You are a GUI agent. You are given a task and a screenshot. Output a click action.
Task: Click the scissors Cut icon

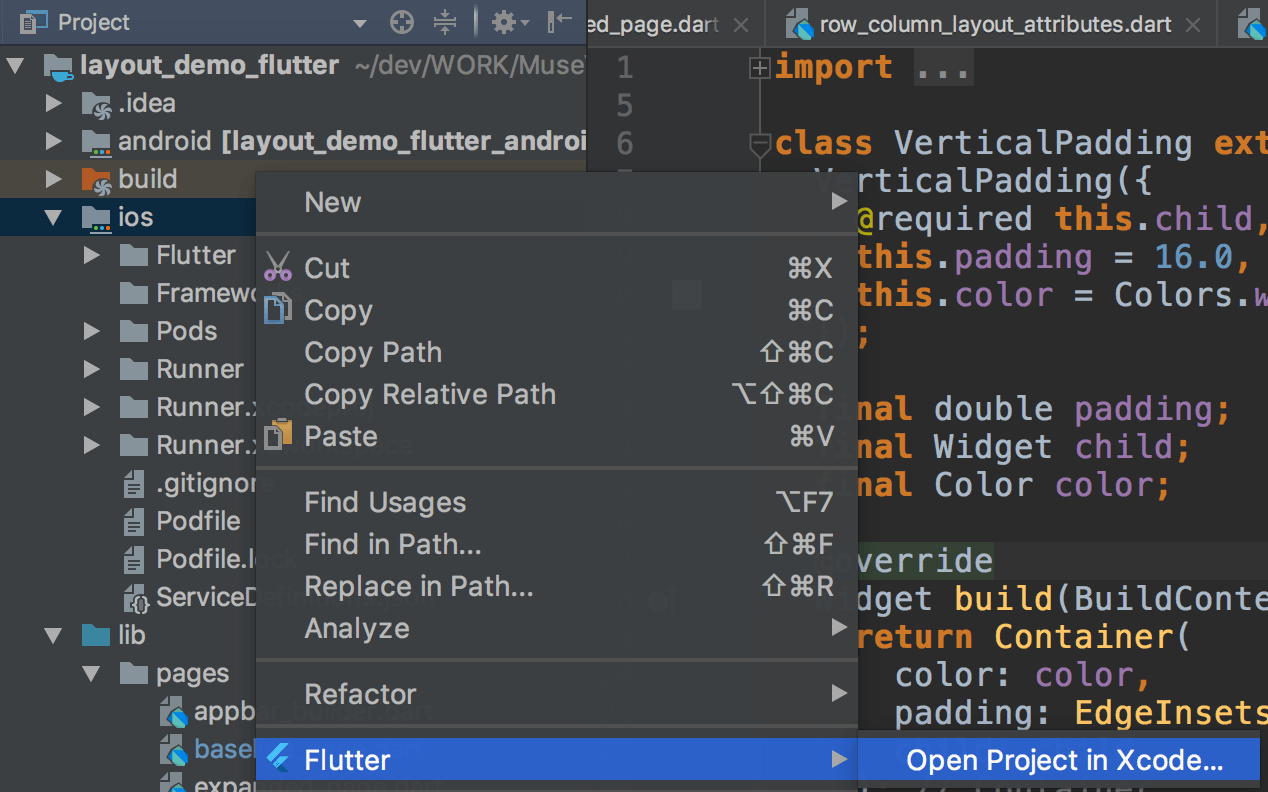point(278,268)
